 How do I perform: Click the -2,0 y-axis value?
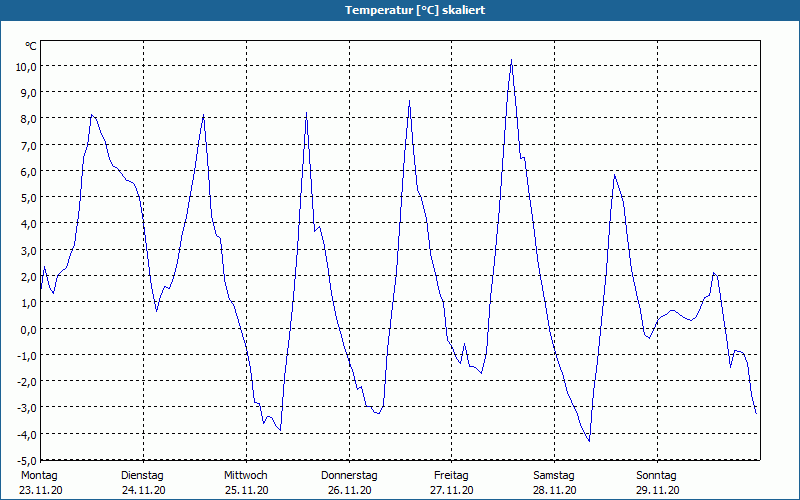pos(27,382)
